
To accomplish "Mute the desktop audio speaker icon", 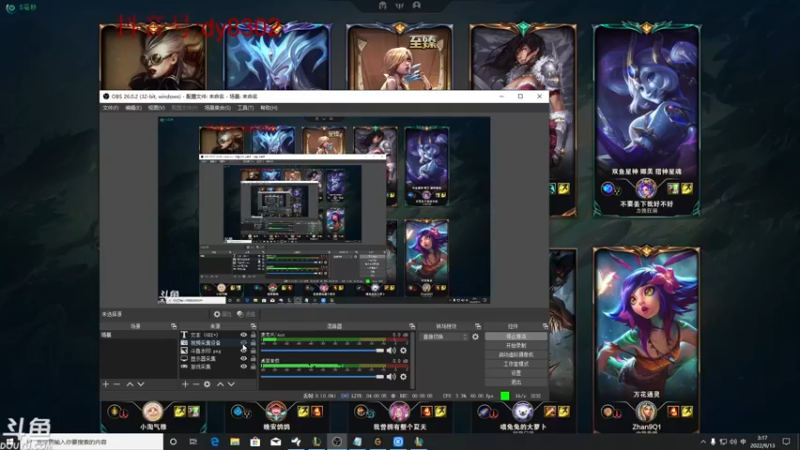I will coord(391,377).
